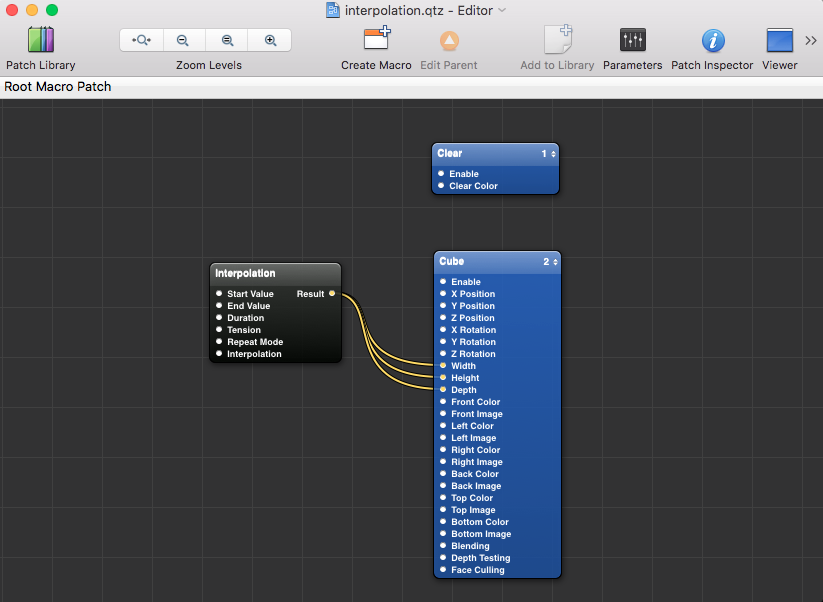Open the Viewer window

coord(779,40)
